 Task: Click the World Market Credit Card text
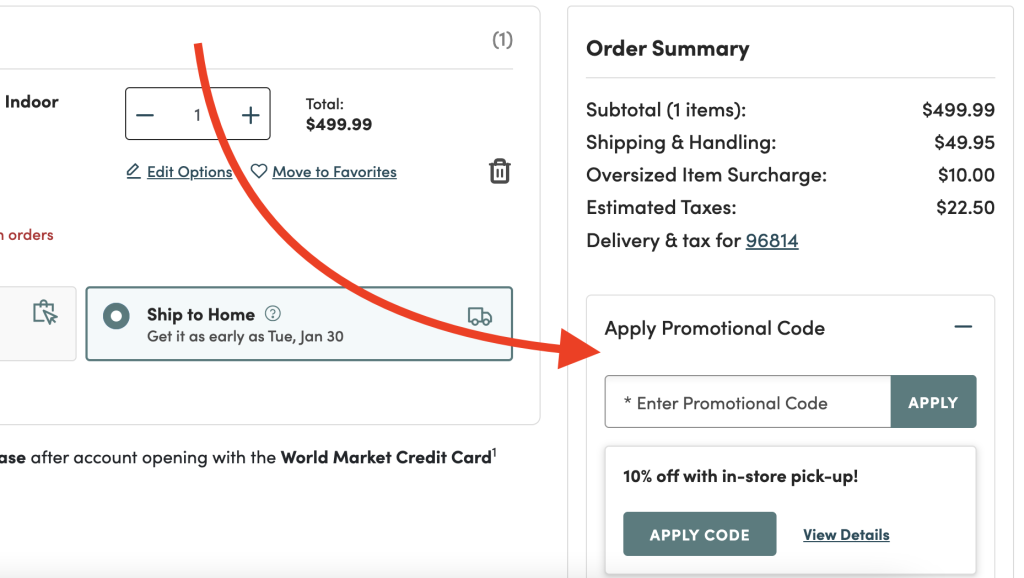(385, 458)
